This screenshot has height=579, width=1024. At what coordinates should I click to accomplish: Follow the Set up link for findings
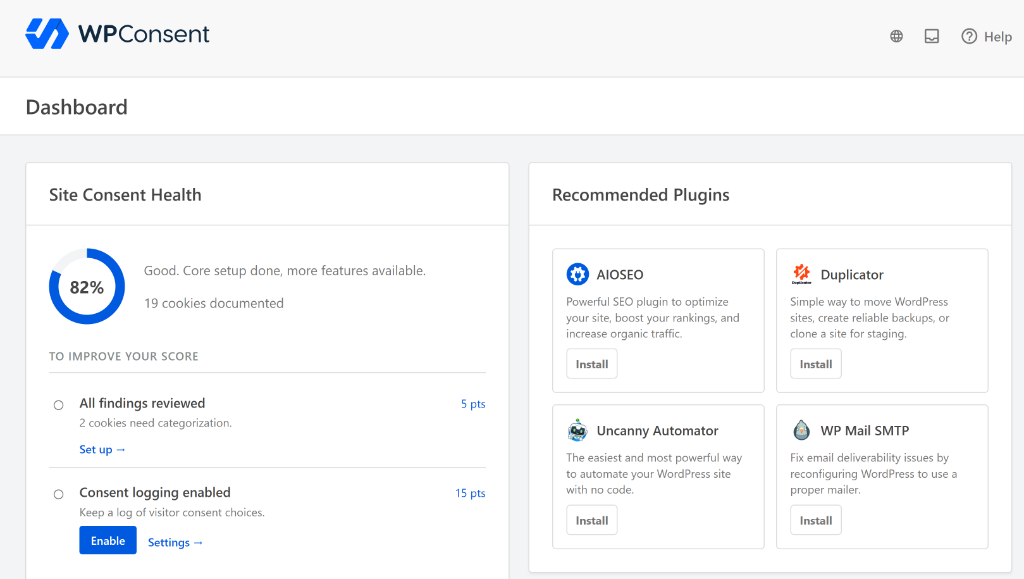(x=102, y=449)
